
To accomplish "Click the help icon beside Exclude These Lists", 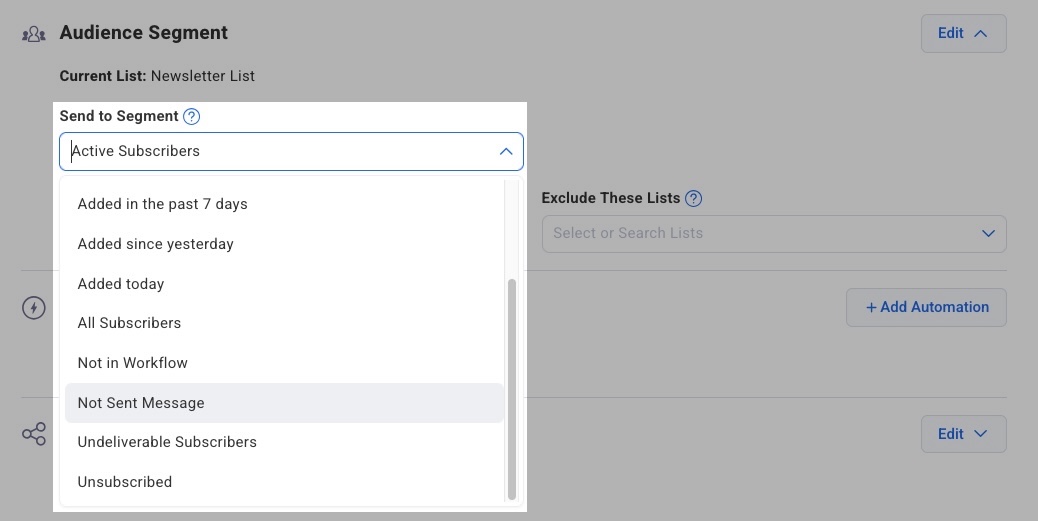I will (x=693, y=198).
